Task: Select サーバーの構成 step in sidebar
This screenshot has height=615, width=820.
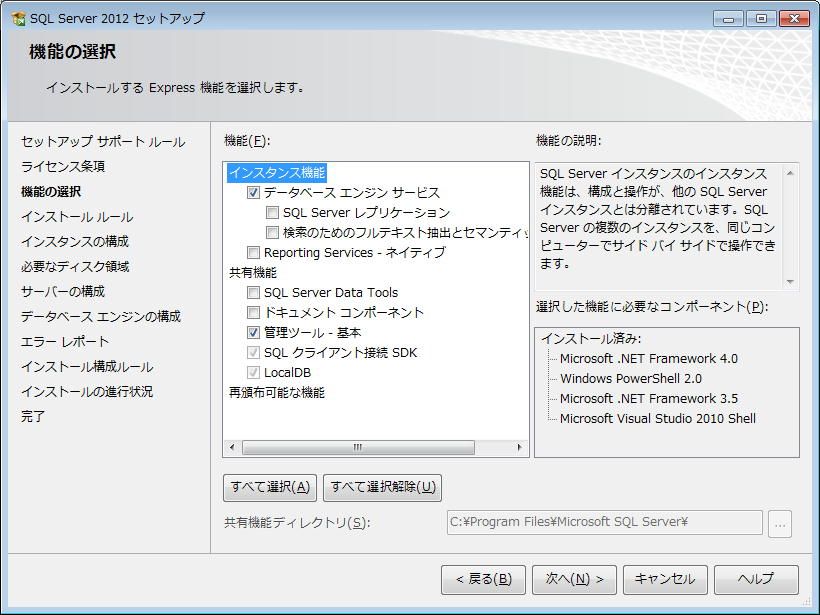Action: 63,291
